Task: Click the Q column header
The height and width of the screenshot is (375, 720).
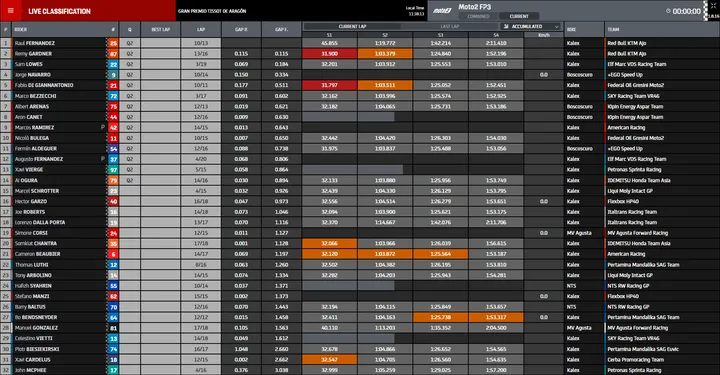Action: pos(129,29)
